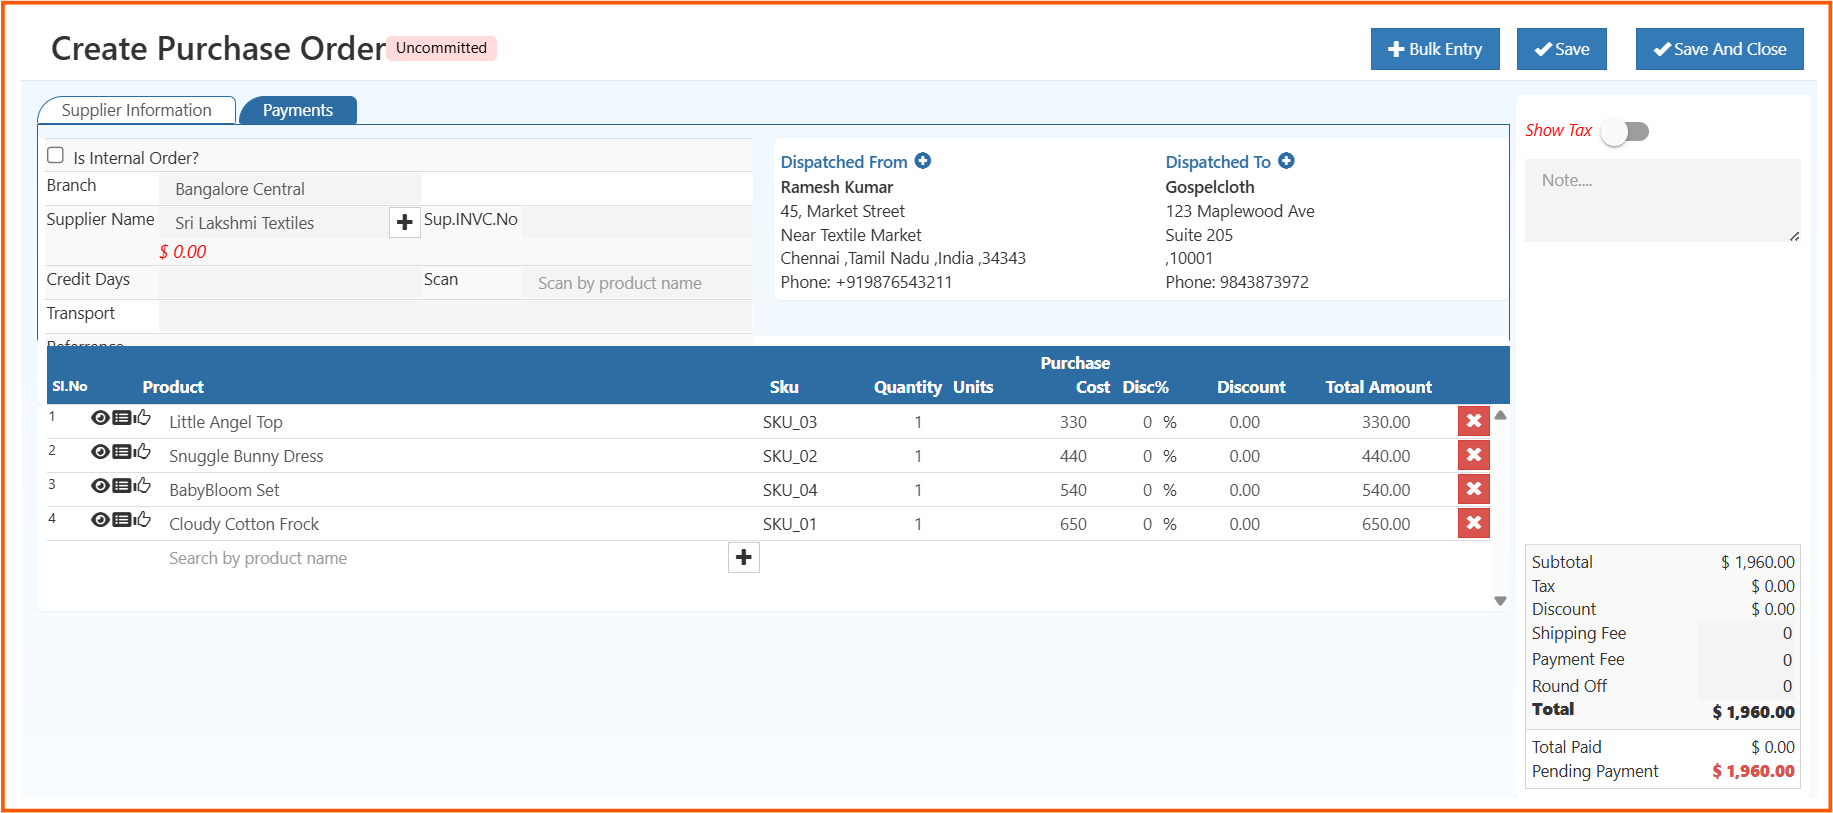Remove the Little Angel Top line item

(x=1473, y=421)
